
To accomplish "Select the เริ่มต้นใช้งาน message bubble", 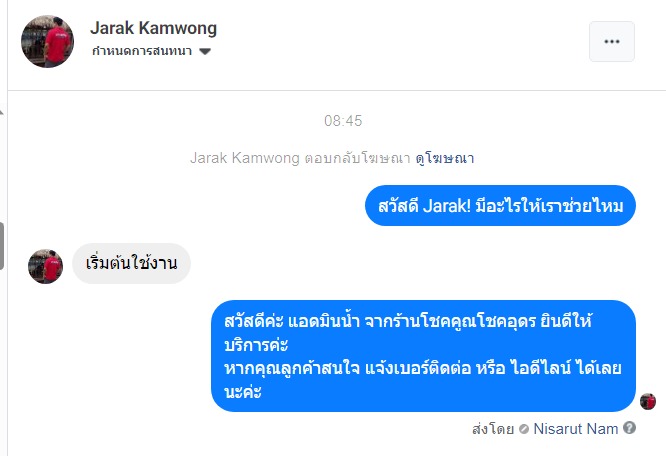I will tap(131, 263).
